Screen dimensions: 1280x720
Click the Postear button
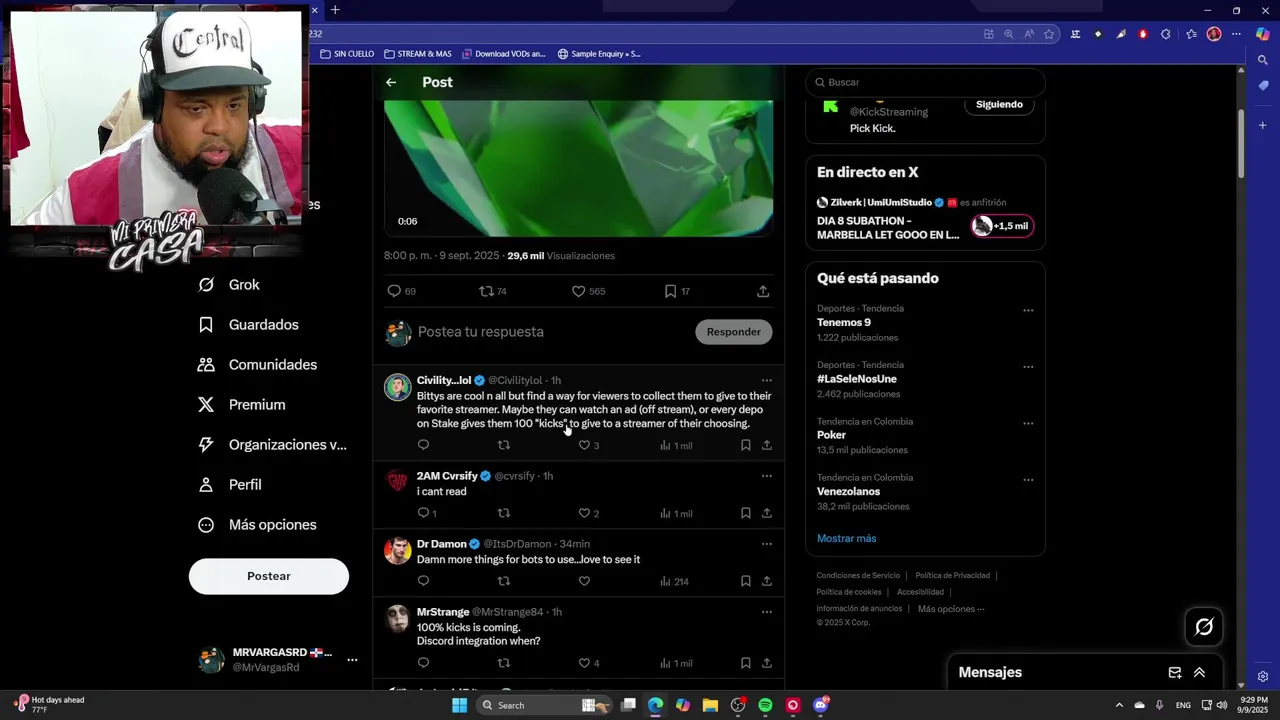coord(269,576)
